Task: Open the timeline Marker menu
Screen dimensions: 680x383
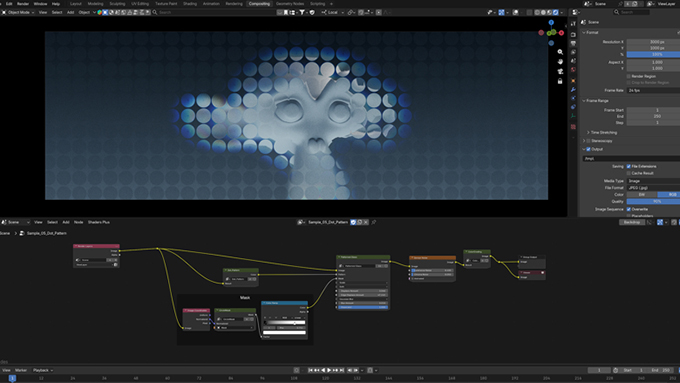Action: point(21,370)
